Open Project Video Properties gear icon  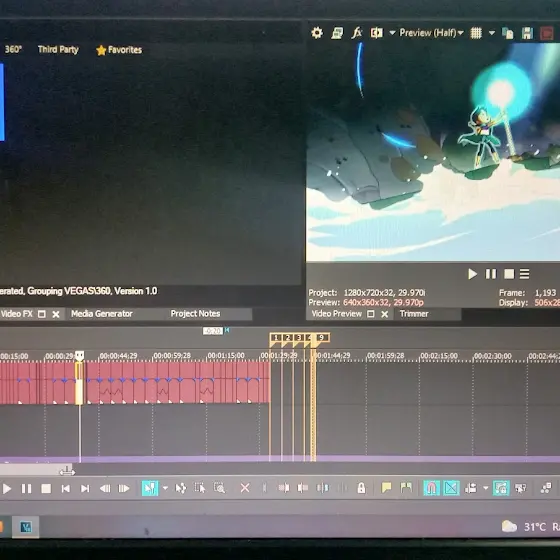[317, 33]
